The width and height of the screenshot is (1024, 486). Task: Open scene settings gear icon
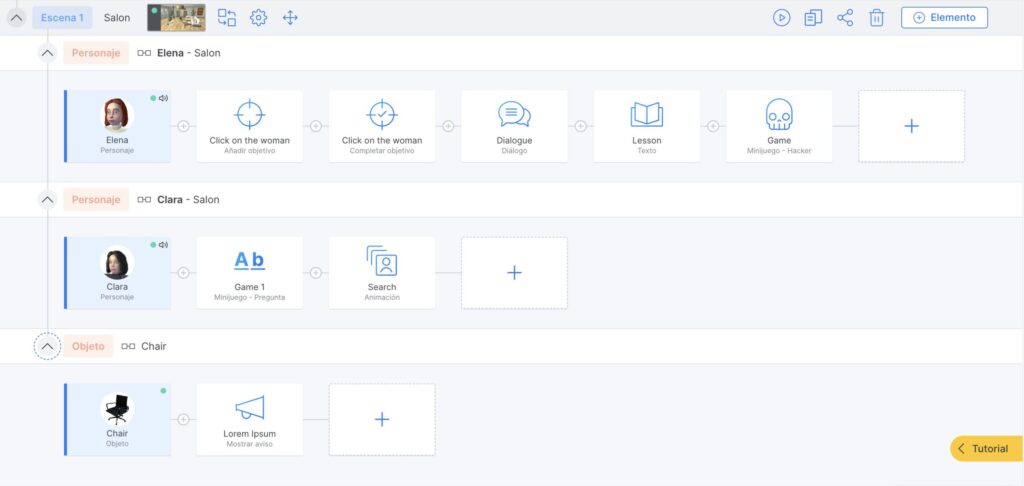coord(258,18)
